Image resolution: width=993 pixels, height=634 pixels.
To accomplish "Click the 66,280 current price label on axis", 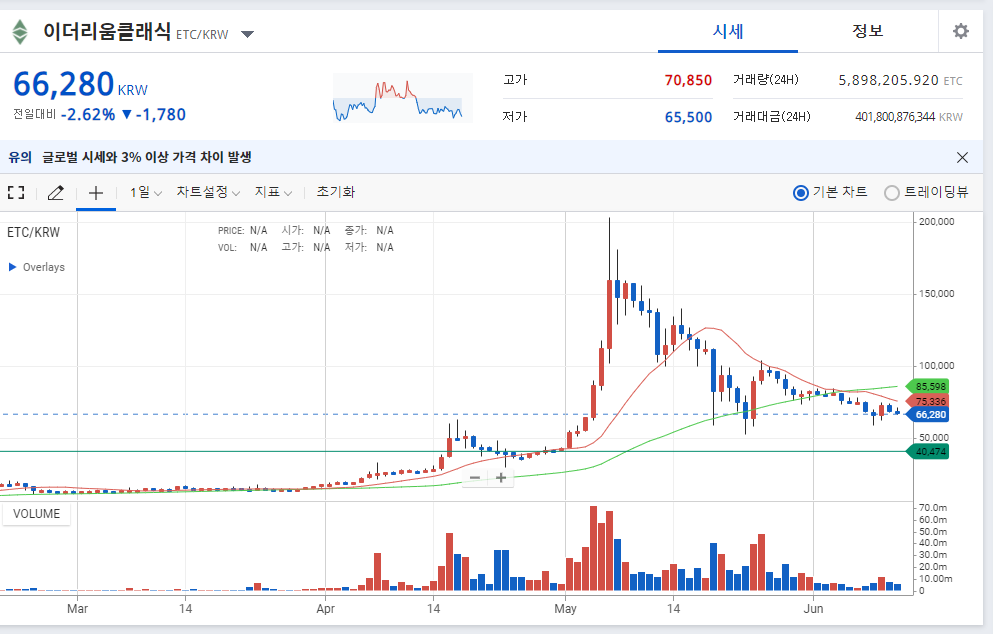I will [x=928, y=415].
